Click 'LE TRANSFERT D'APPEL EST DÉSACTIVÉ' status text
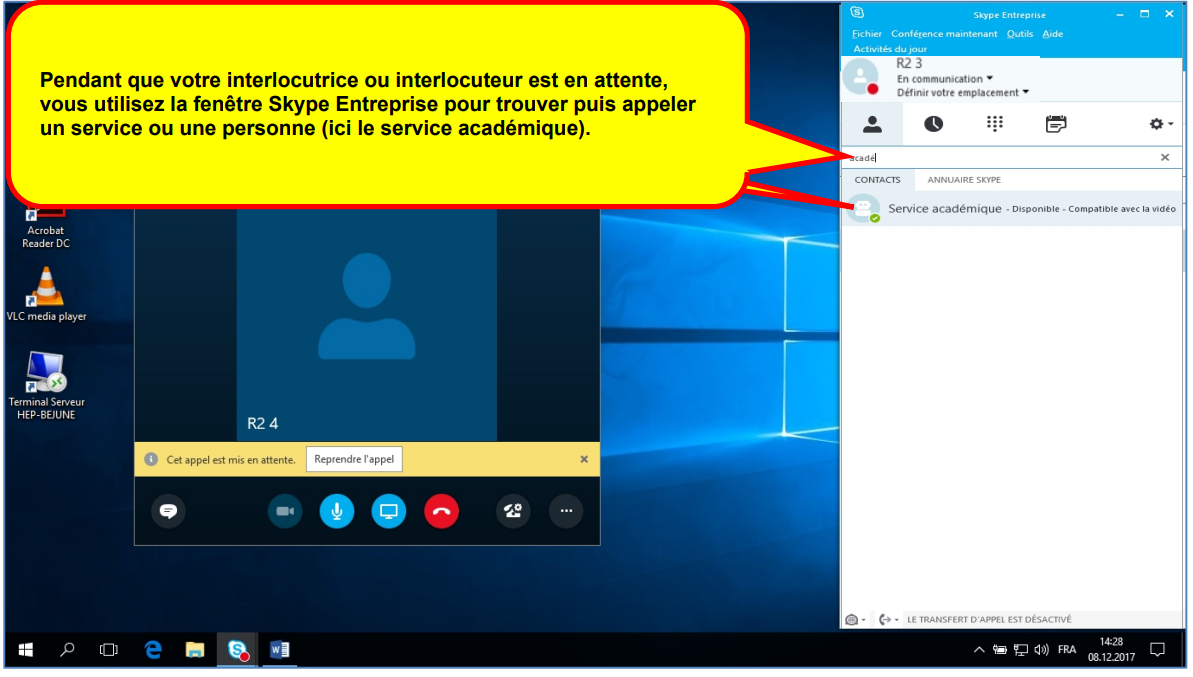The image size is (1193, 677). (988, 620)
